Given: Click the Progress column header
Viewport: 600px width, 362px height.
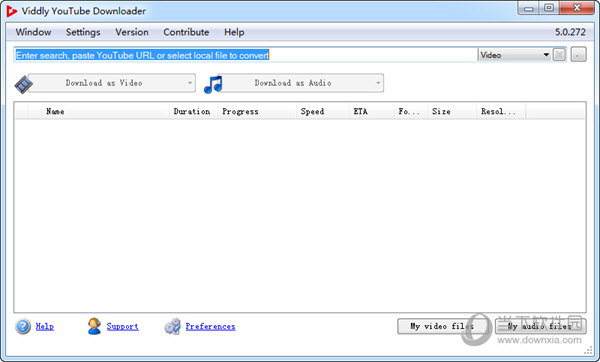Looking at the screenshot, I should 257,111.
